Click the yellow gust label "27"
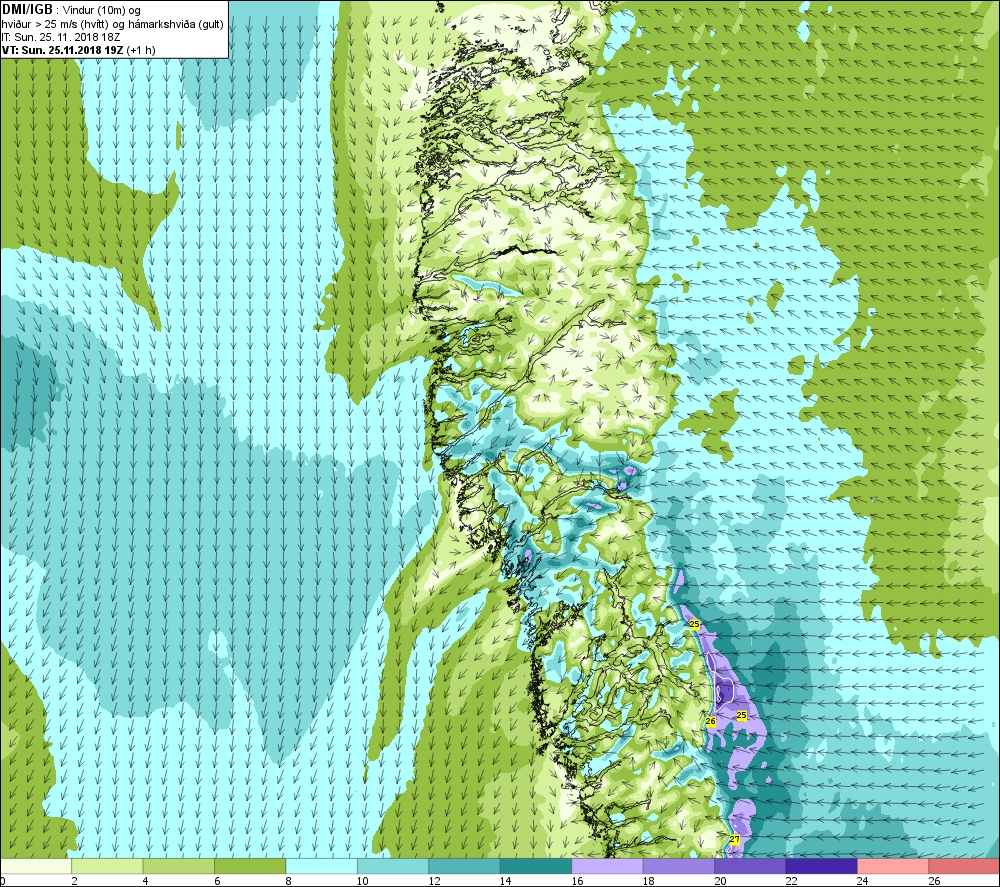The image size is (1000, 887). pos(734,839)
